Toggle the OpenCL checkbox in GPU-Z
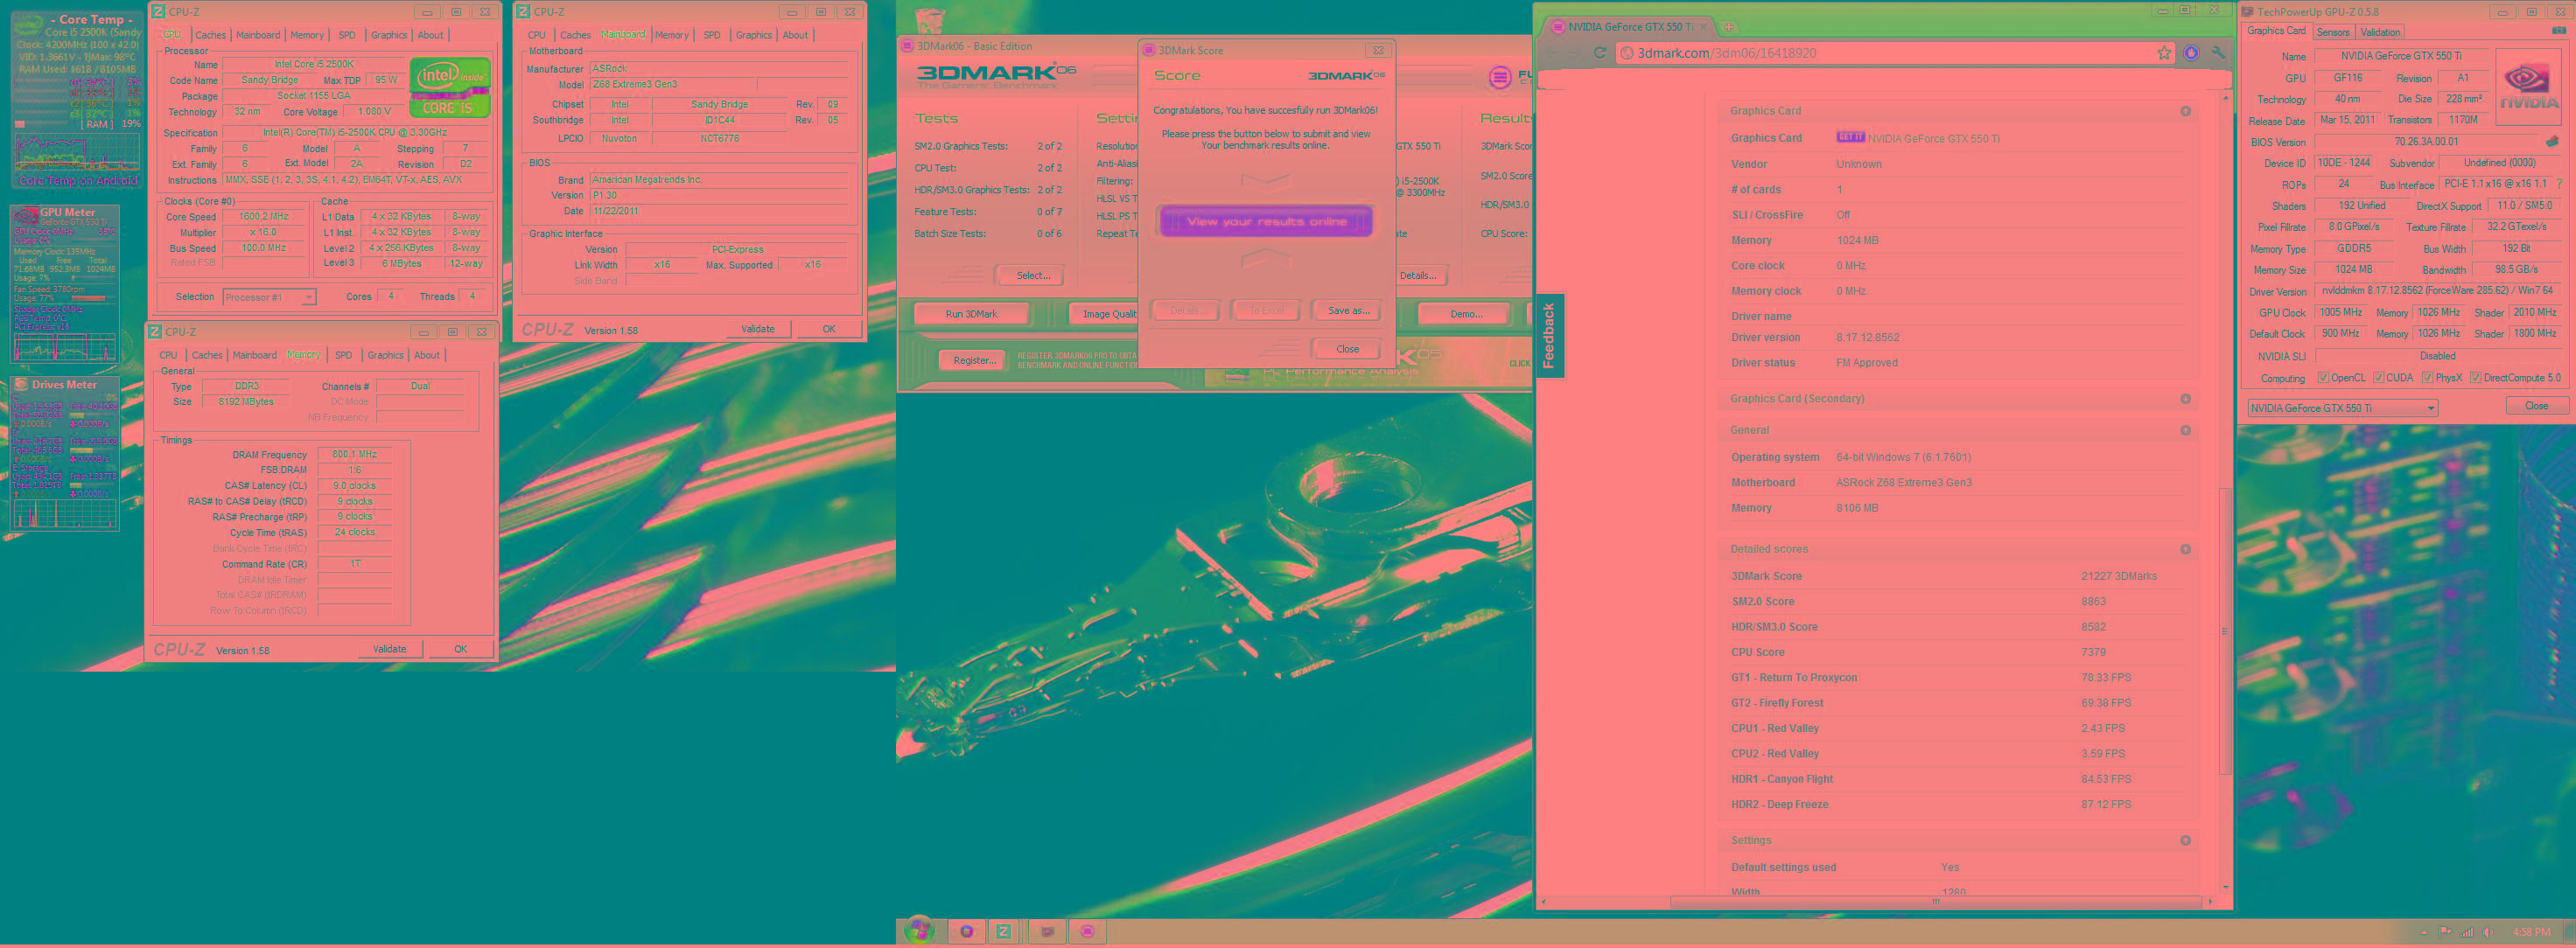This screenshot has width=2576, height=948. tap(2324, 377)
